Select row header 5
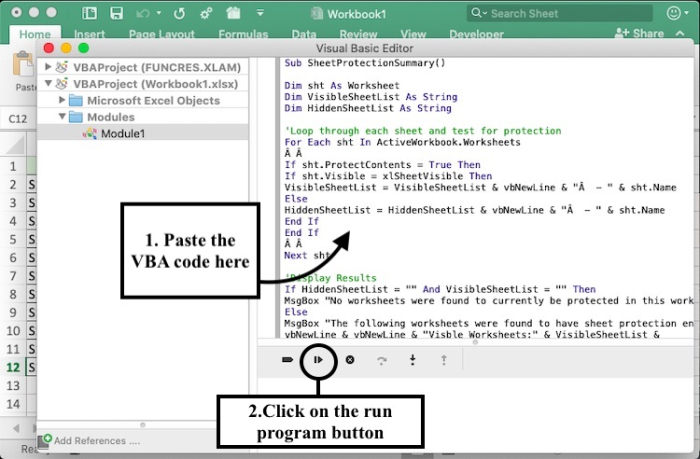This screenshot has width=700, height=459. pos(13,239)
